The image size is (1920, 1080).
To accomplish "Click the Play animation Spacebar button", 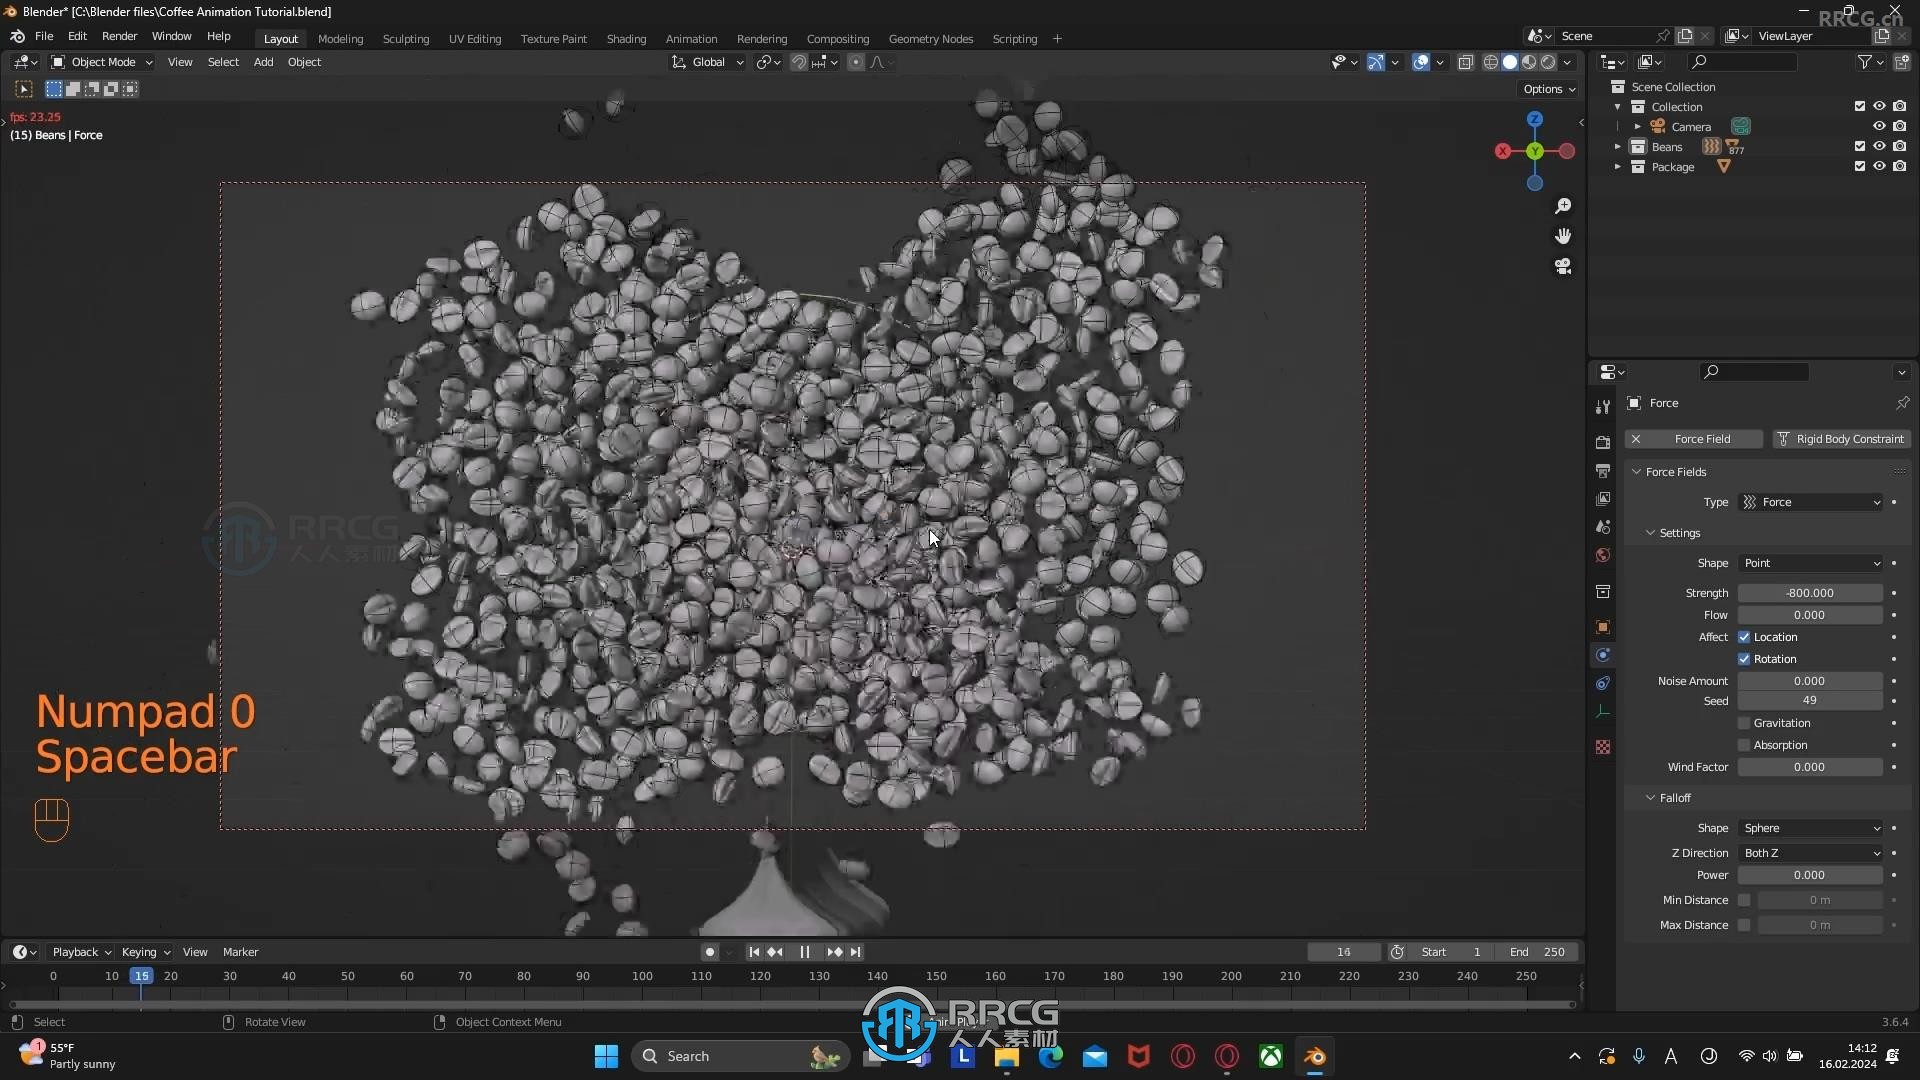I will coord(804,951).
